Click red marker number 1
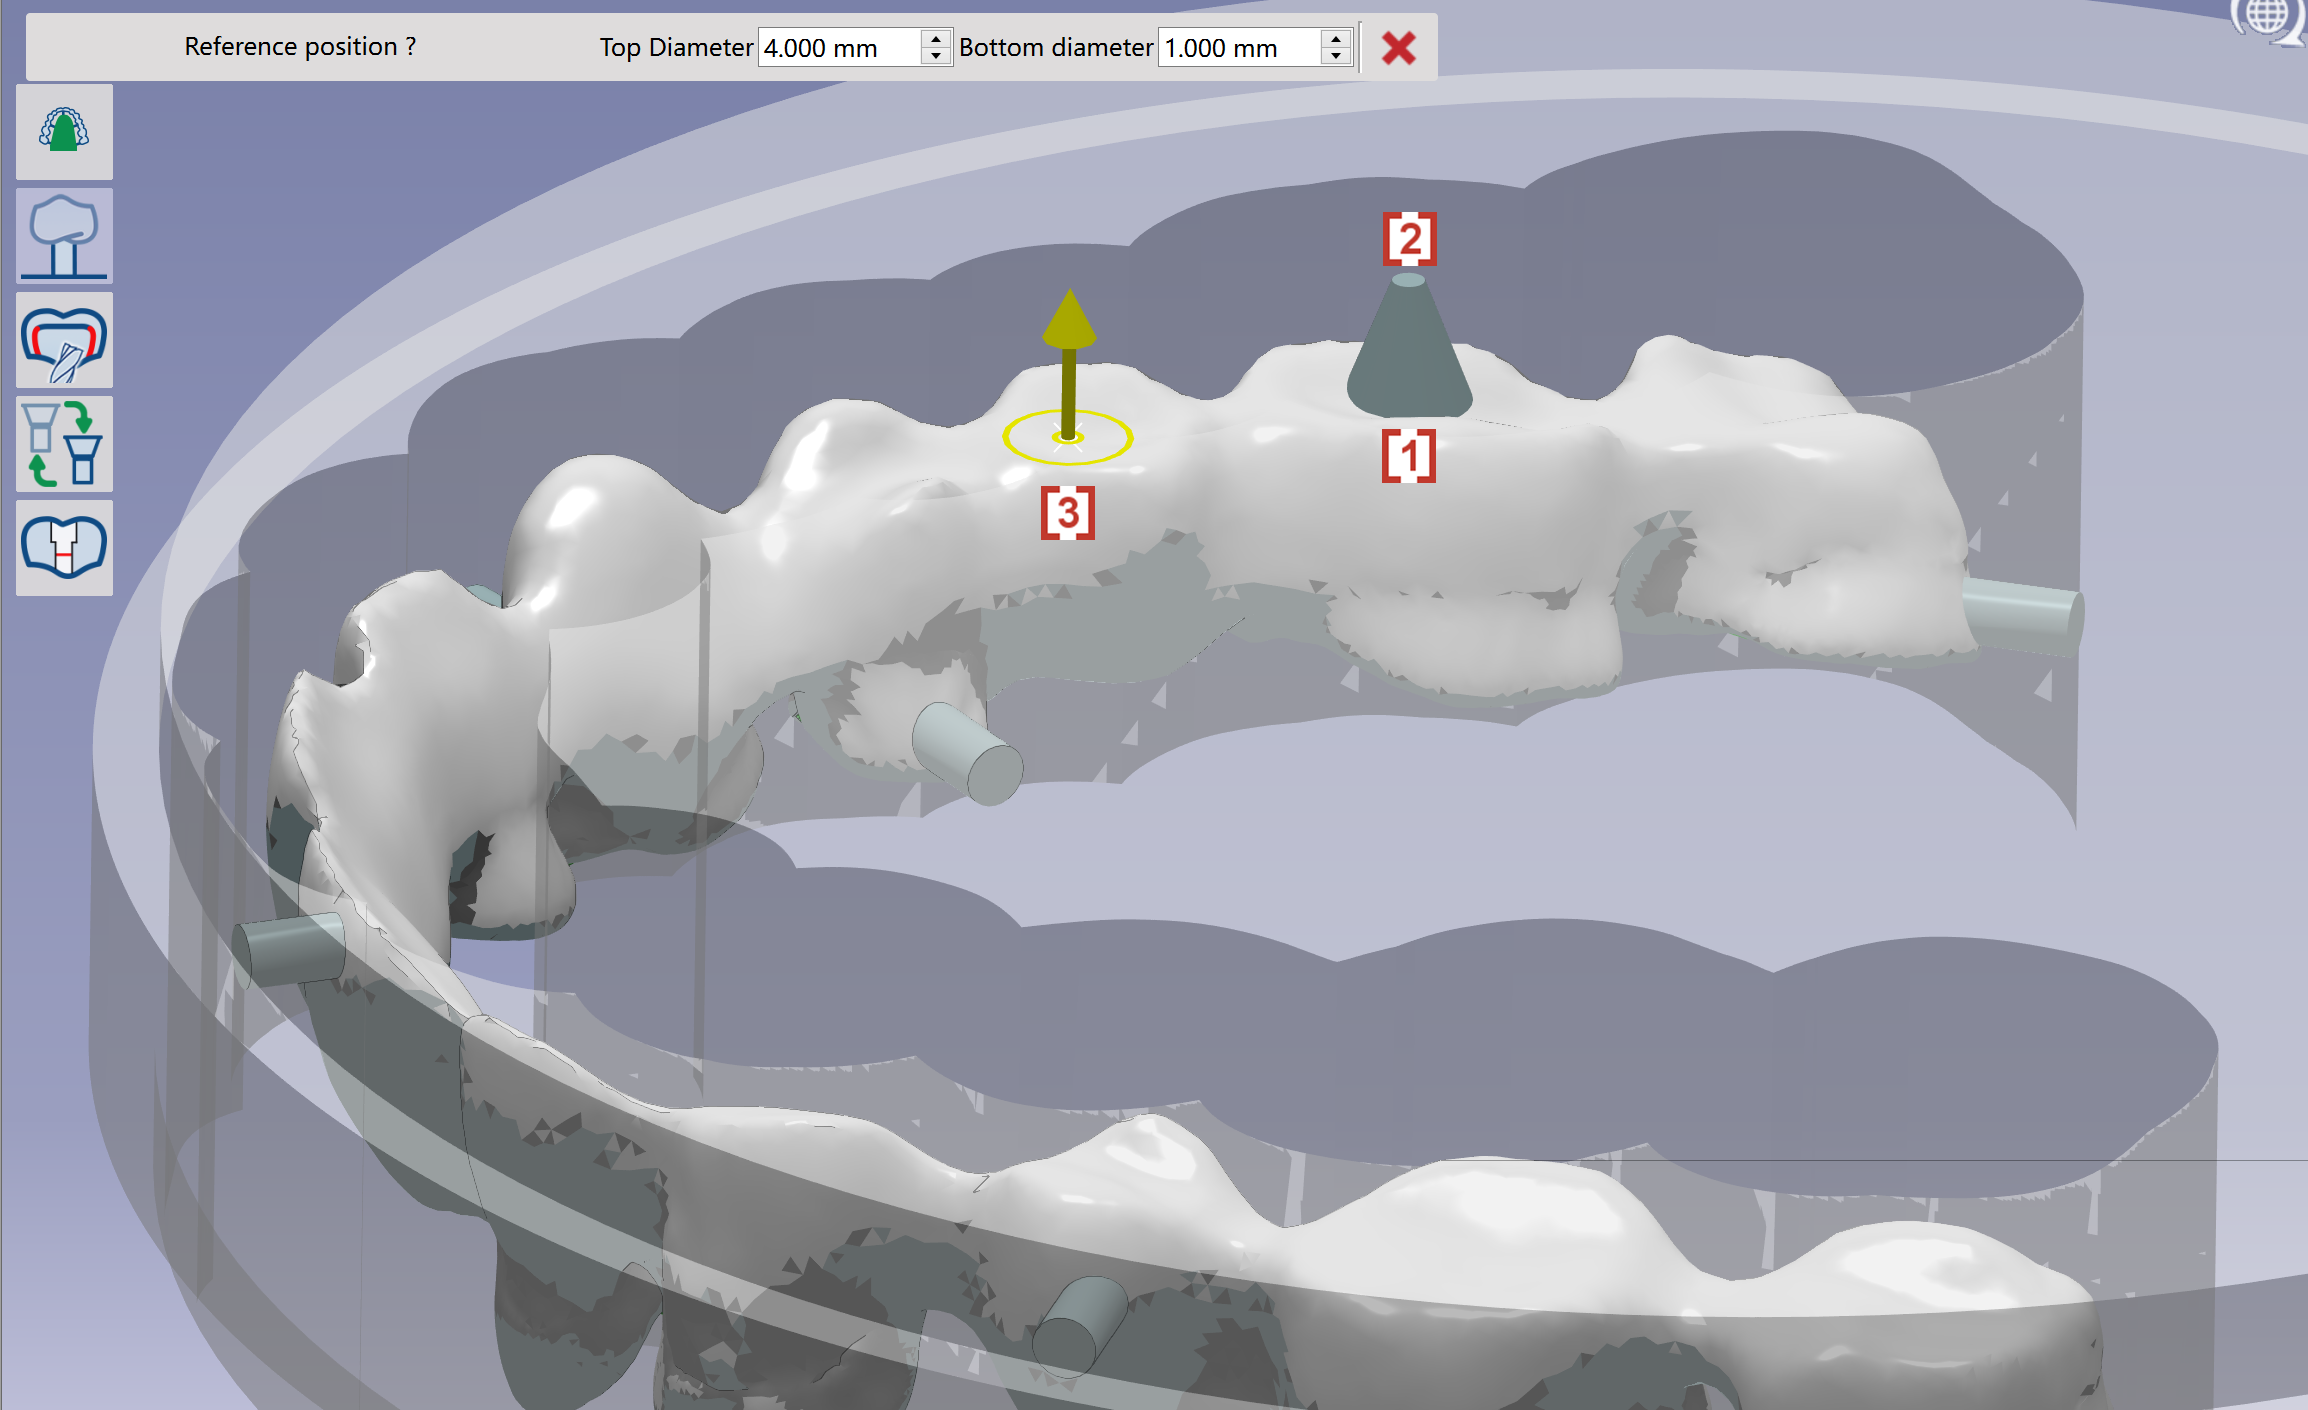This screenshot has height=1410, width=2308. [1409, 456]
